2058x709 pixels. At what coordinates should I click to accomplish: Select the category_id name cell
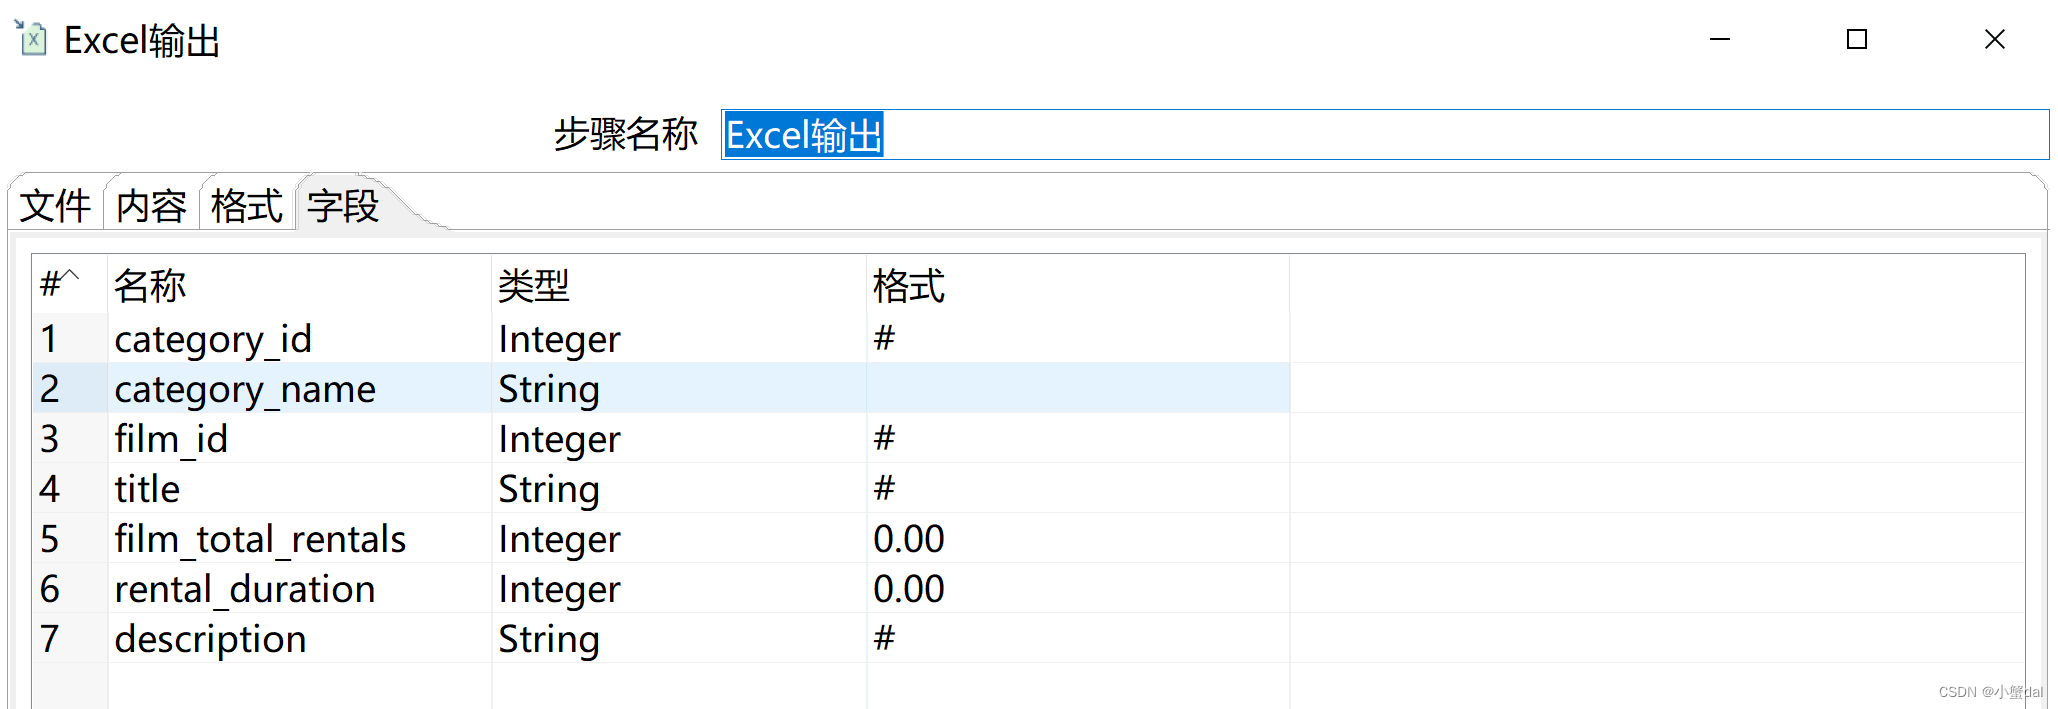coord(299,338)
